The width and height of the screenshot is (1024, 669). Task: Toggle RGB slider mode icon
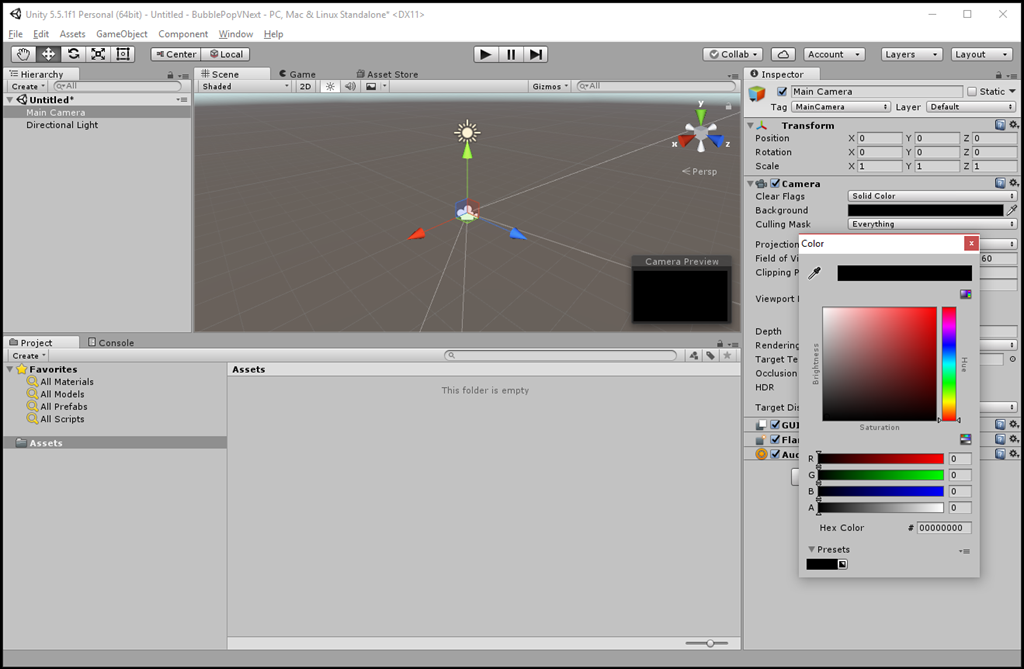click(965, 439)
